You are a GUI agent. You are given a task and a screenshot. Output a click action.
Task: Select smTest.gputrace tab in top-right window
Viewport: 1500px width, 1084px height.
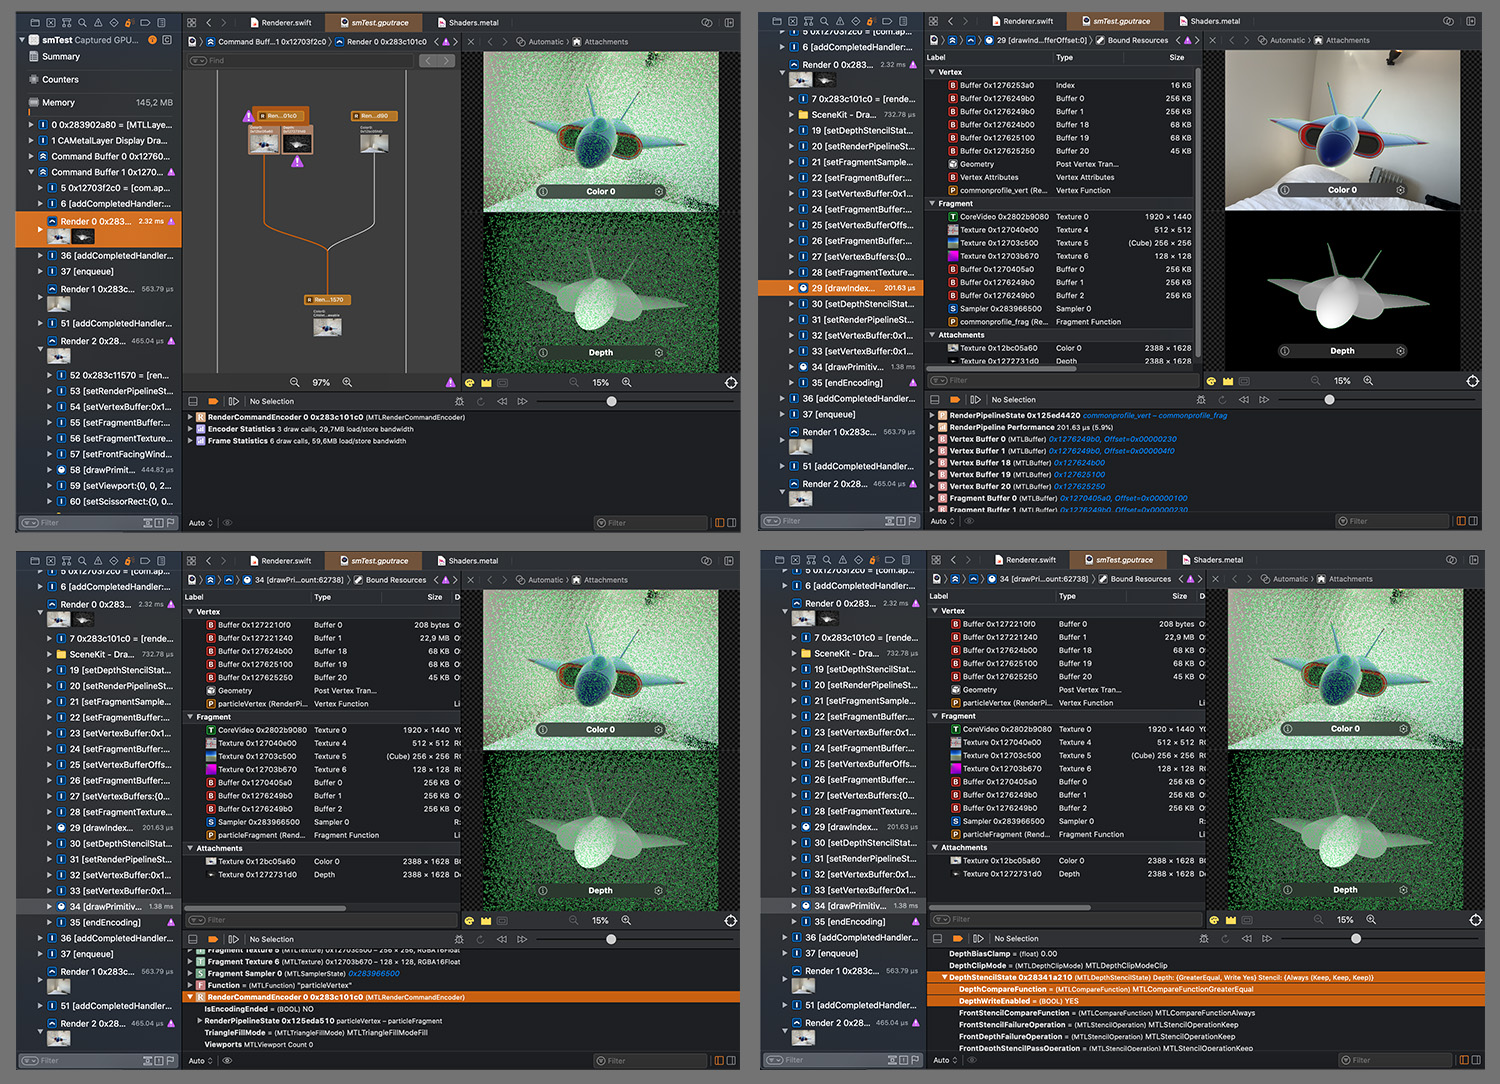click(1115, 21)
